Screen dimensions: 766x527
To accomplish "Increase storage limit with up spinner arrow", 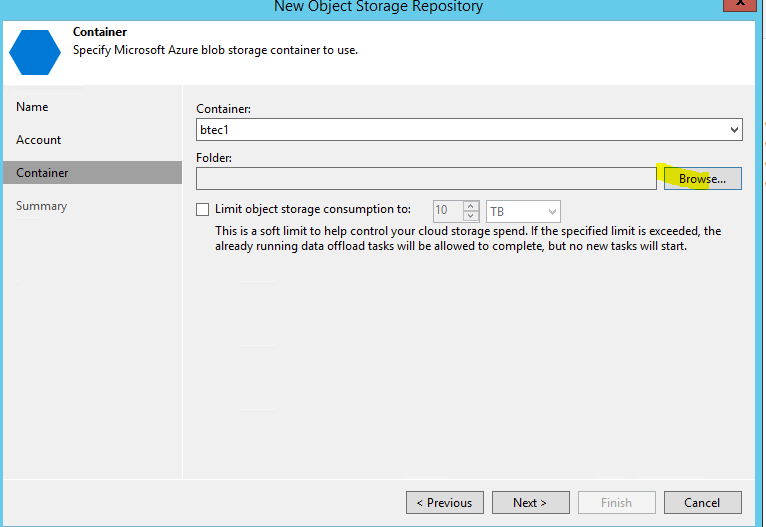I will (470, 206).
